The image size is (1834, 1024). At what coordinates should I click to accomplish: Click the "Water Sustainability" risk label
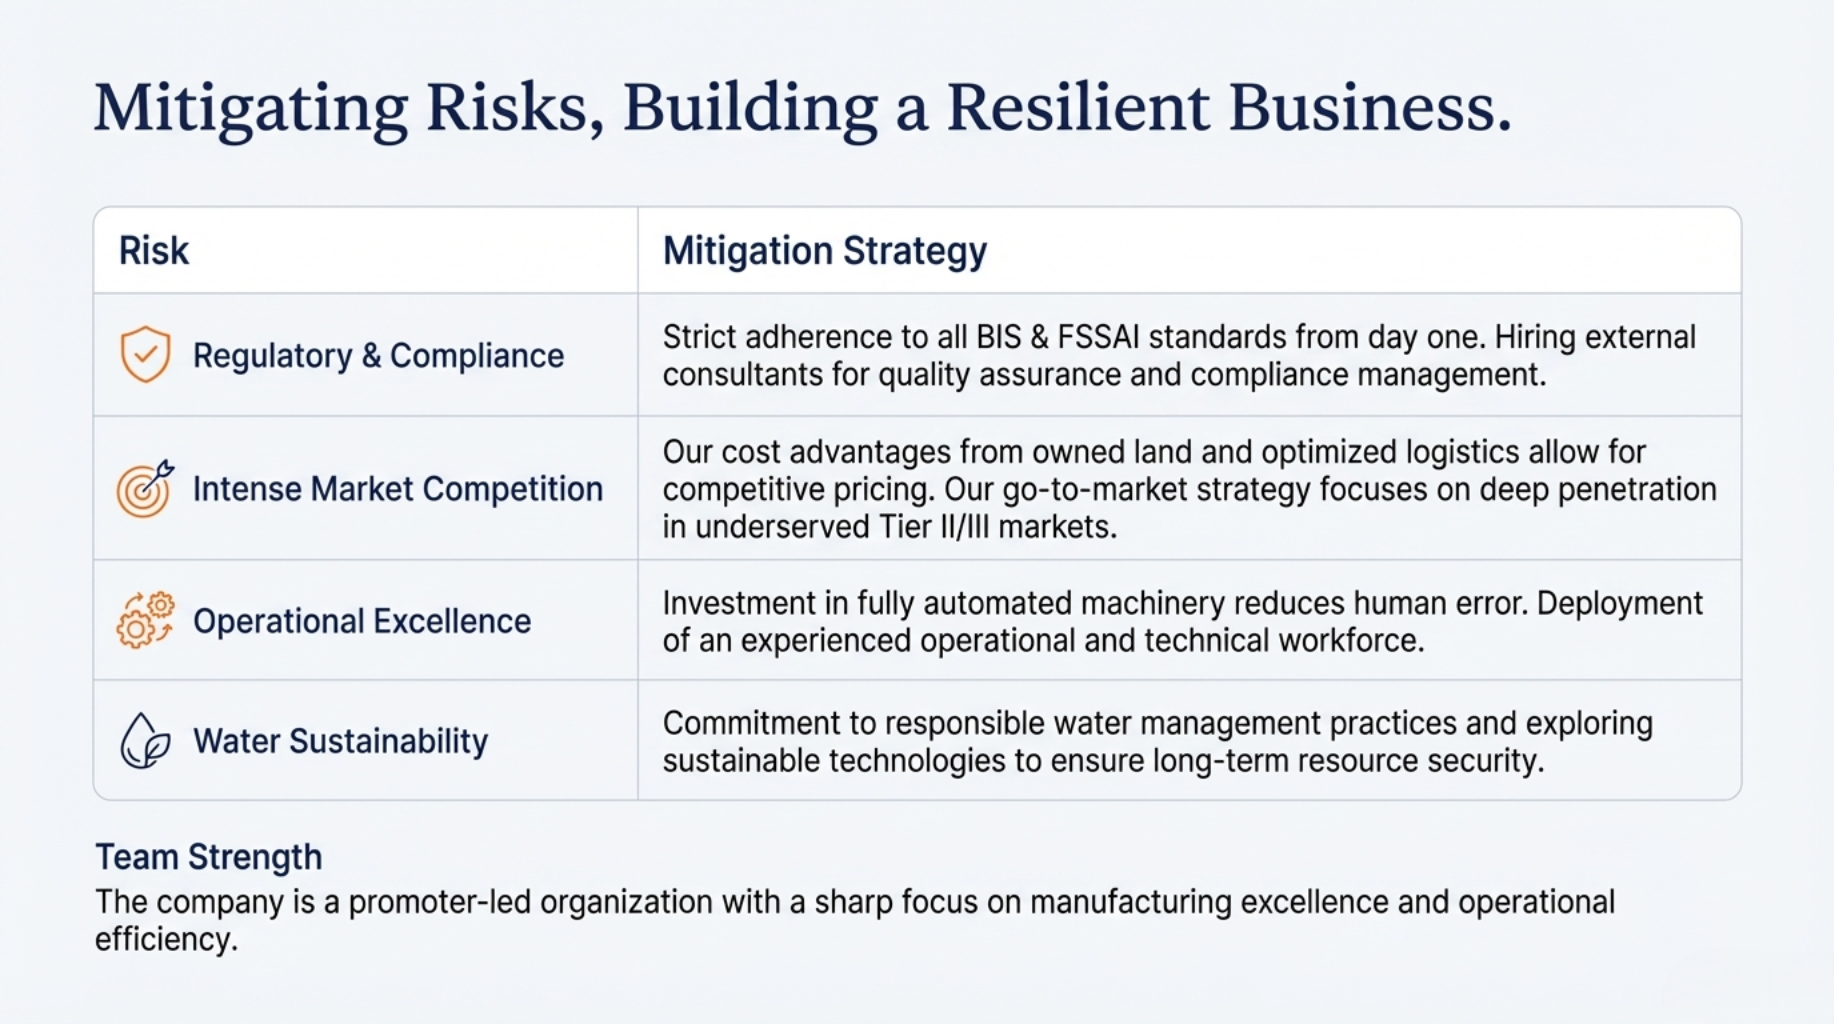click(x=340, y=741)
